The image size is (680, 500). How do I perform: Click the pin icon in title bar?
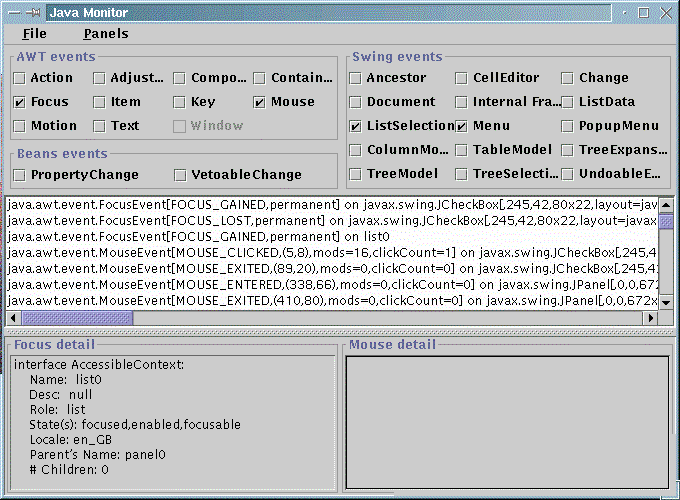coord(34,12)
